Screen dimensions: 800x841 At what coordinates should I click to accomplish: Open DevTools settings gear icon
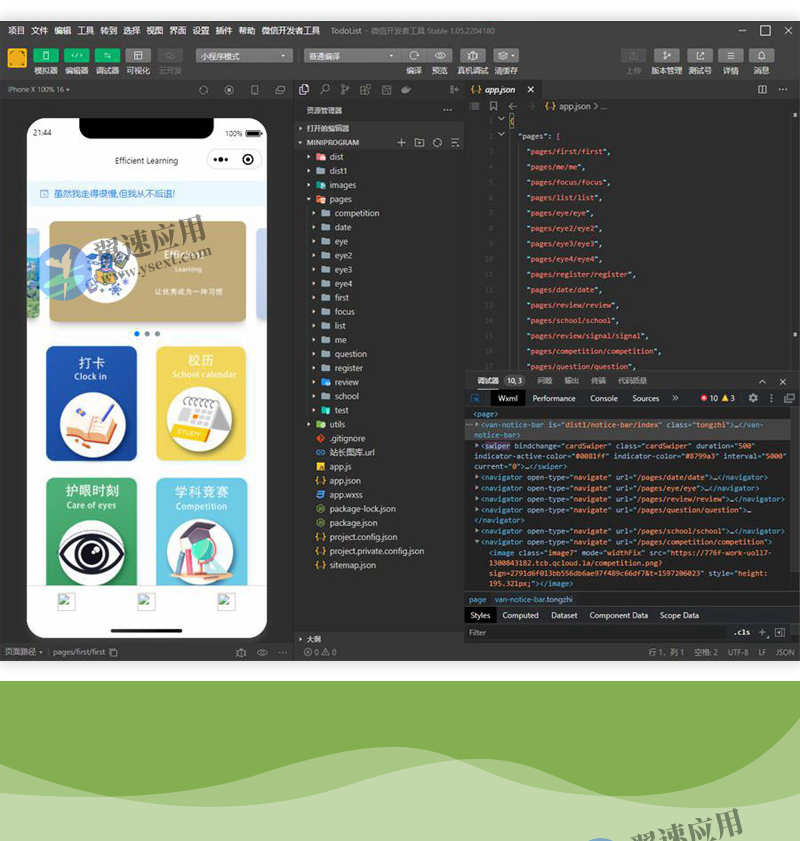(x=753, y=398)
